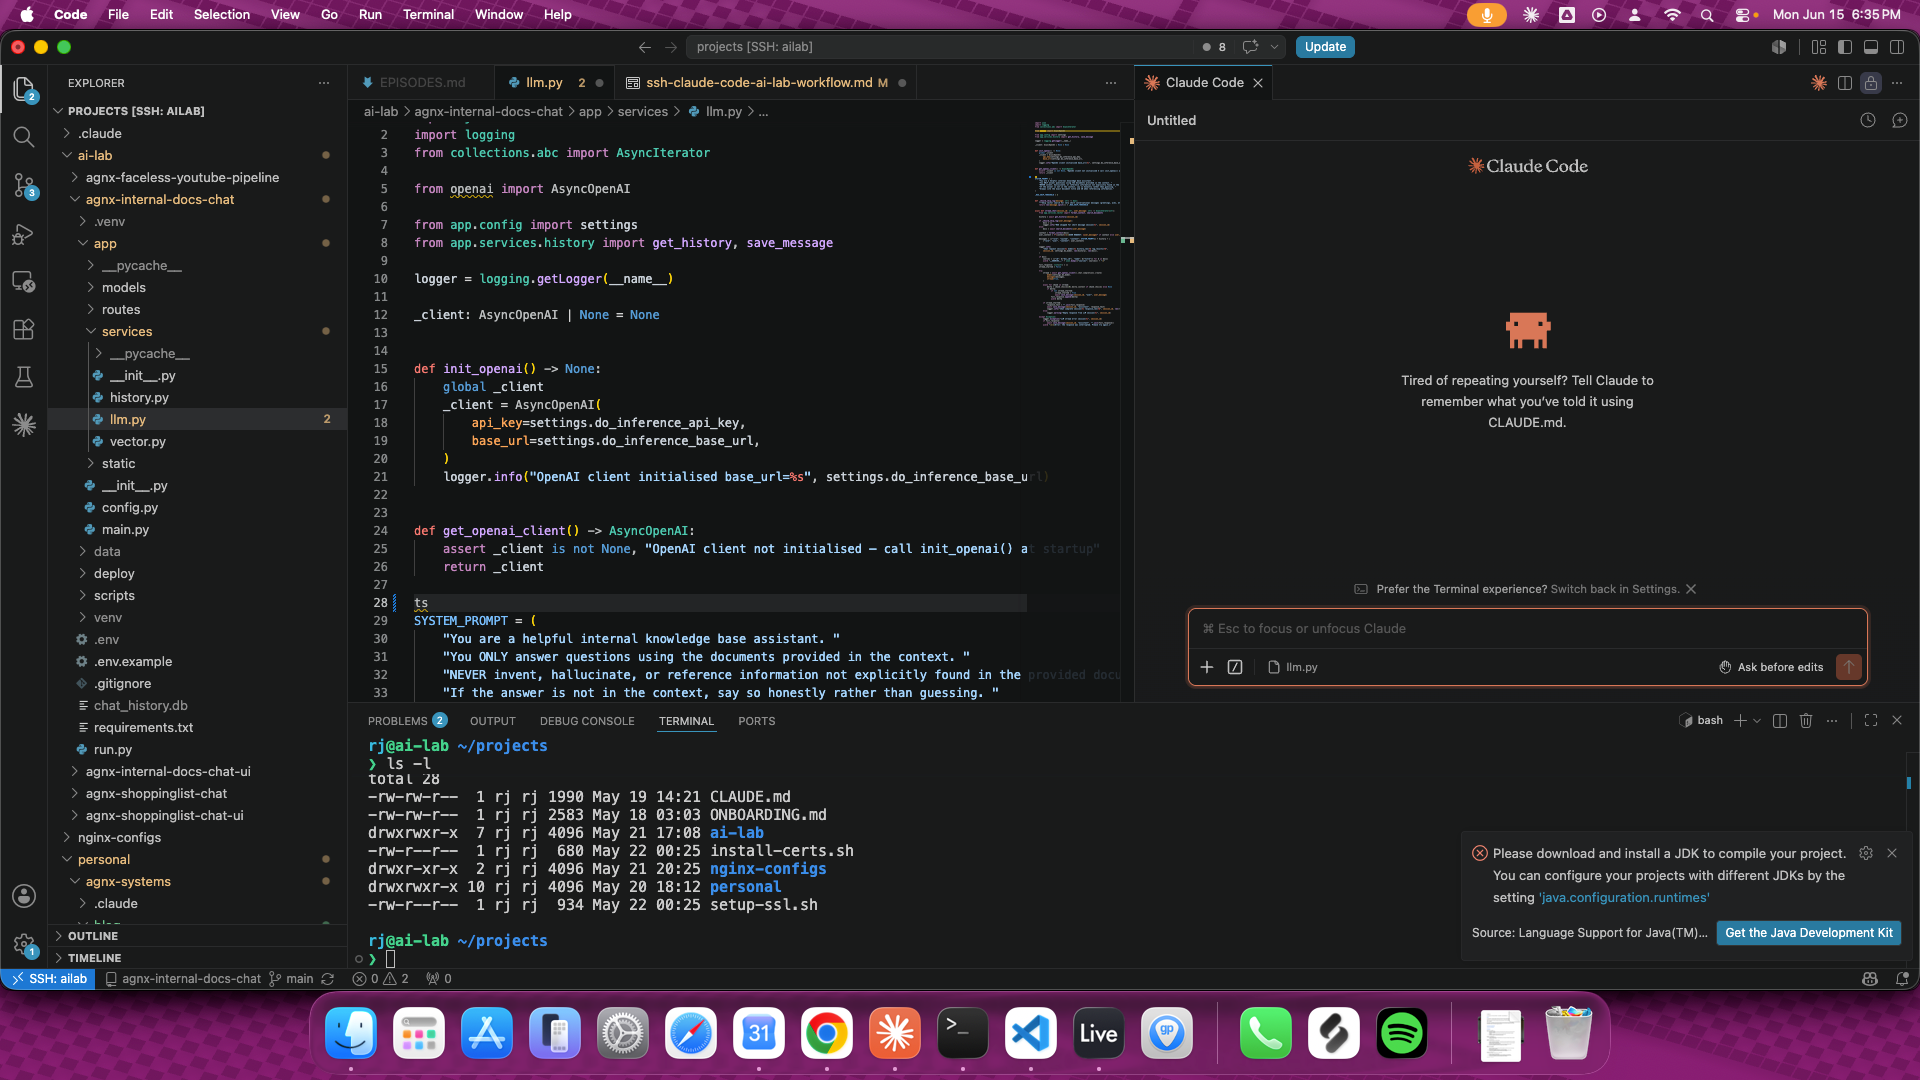Open Claude Code view in activity bar
The image size is (1920, 1080).
tap(24, 425)
